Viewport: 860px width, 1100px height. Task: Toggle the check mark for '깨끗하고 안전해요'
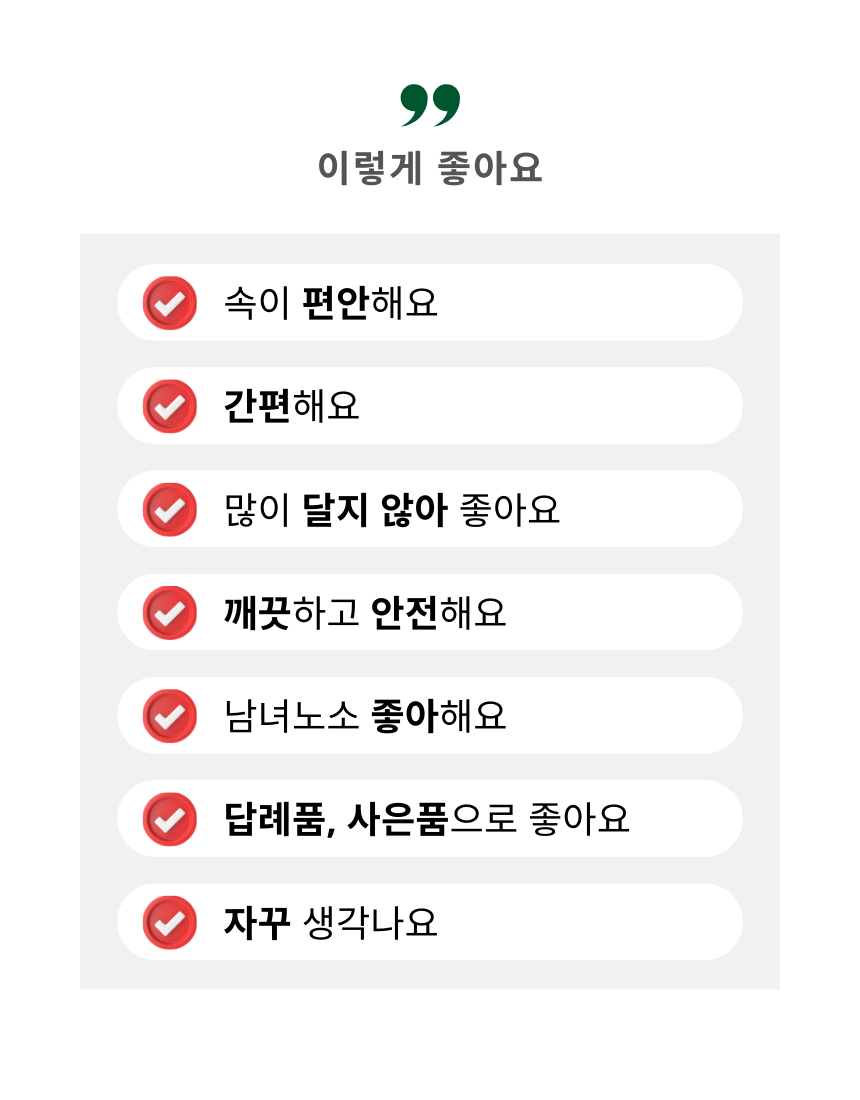pos(170,612)
